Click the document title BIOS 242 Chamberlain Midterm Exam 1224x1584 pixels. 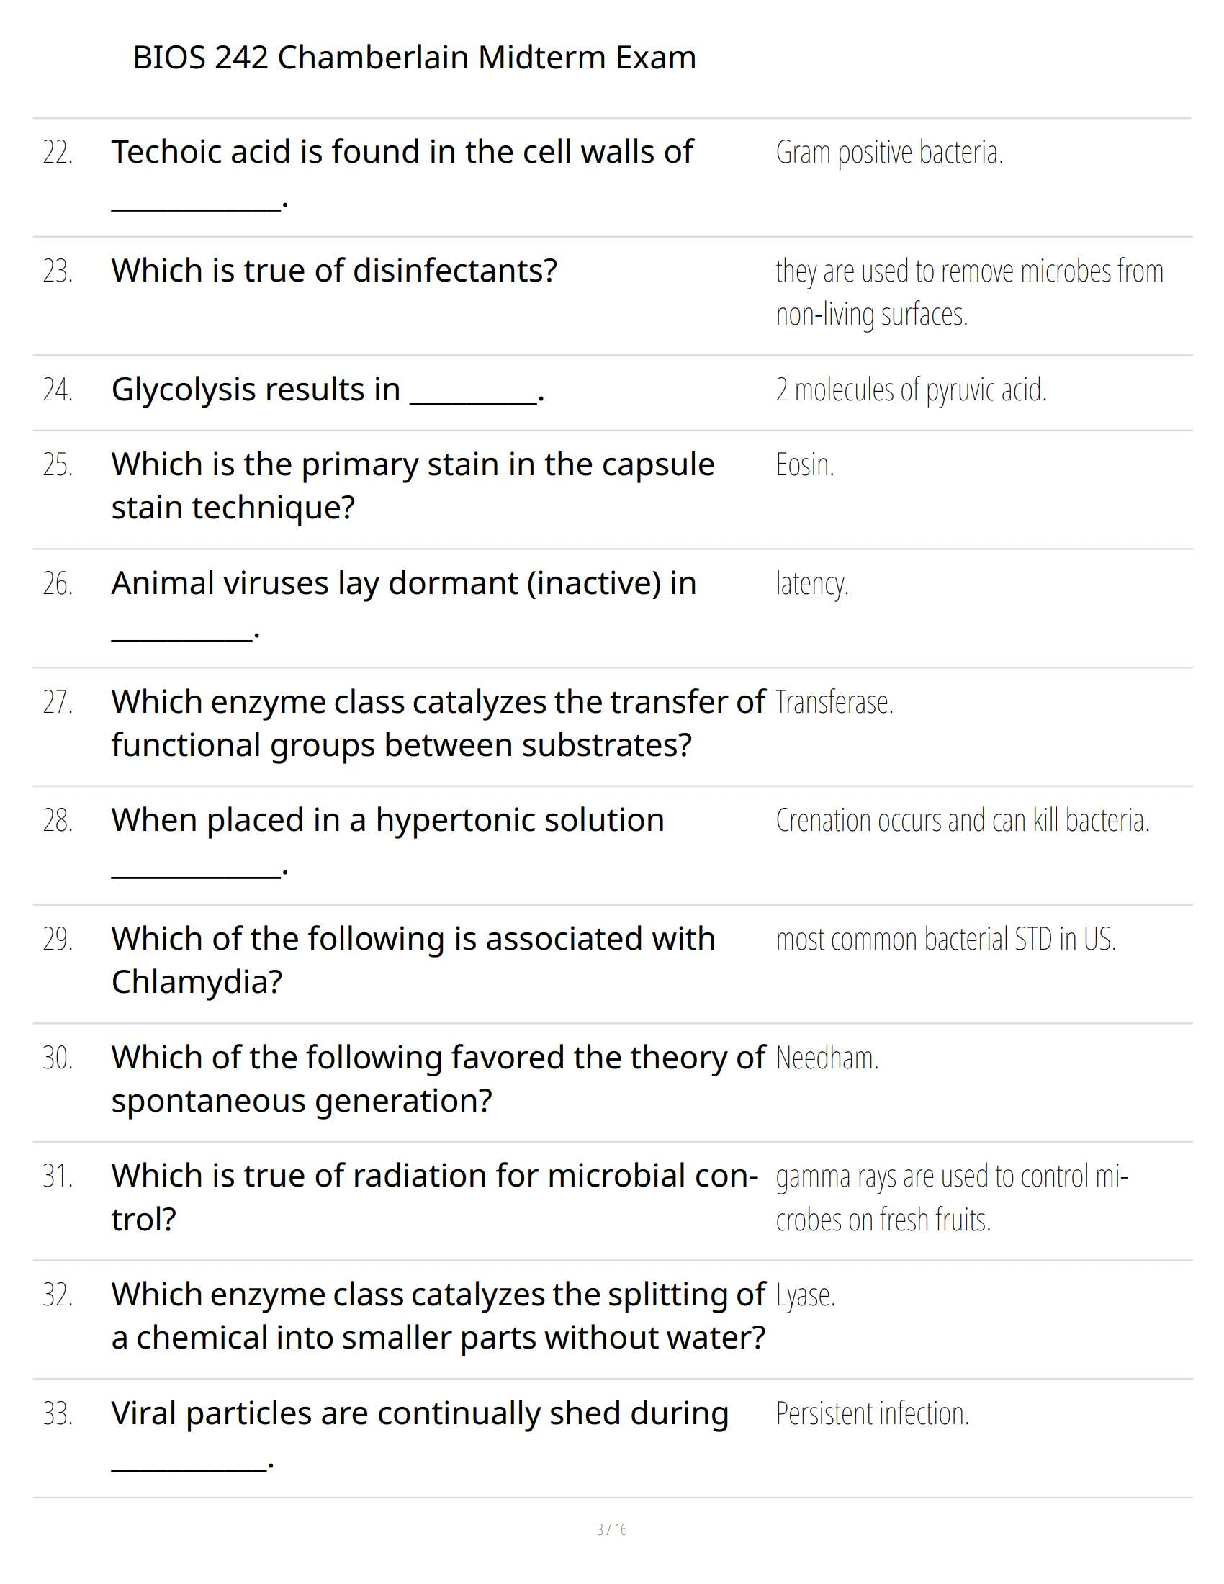click(x=414, y=57)
